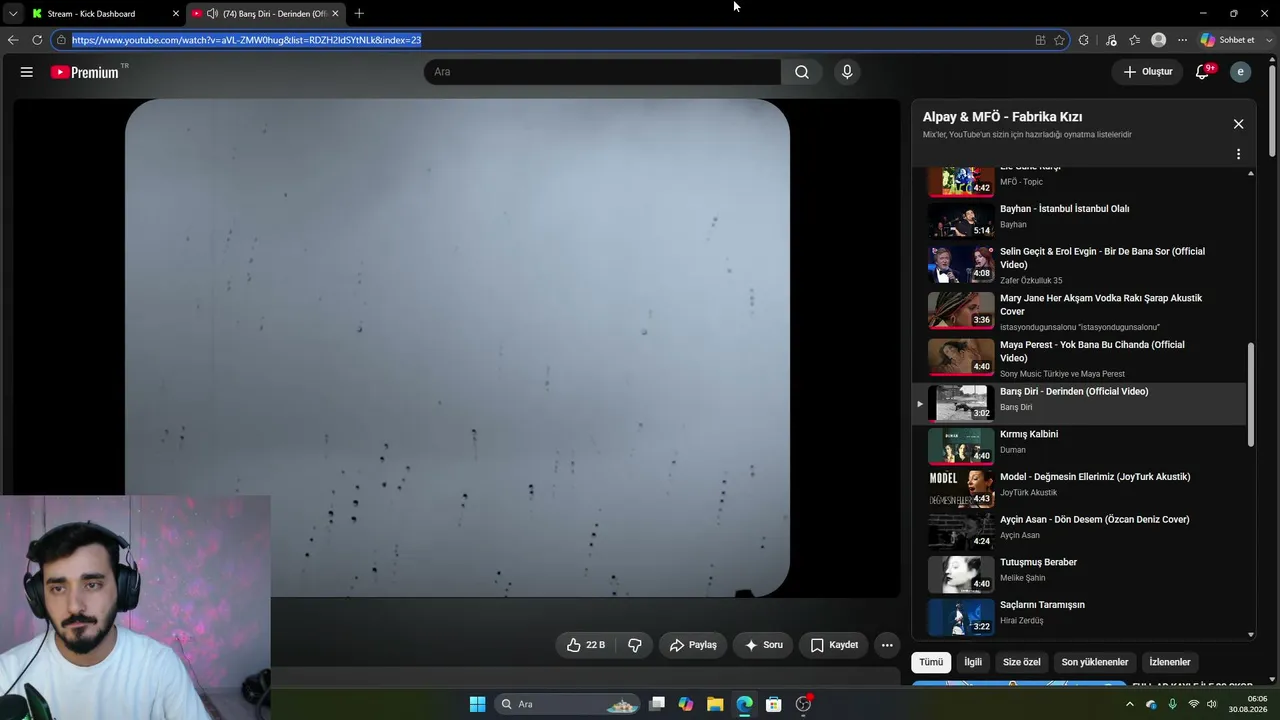This screenshot has height=720, width=1280.
Task: Add this page to favorites star
Action: coord(1059,40)
